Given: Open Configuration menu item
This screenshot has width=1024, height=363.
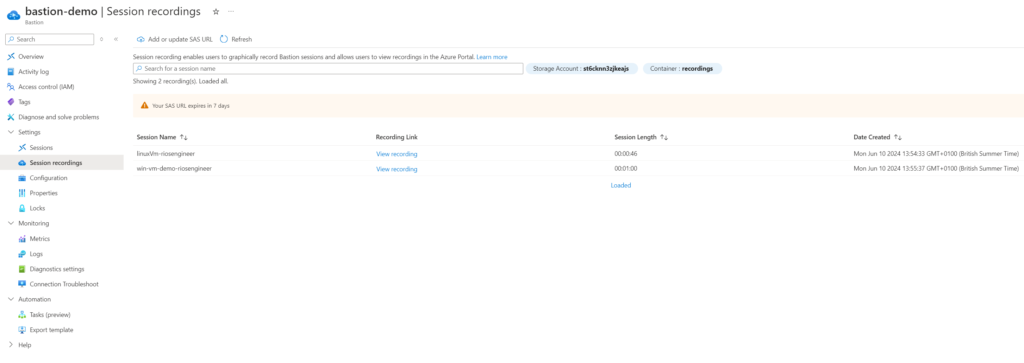Looking at the screenshot, I should [x=48, y=178].
